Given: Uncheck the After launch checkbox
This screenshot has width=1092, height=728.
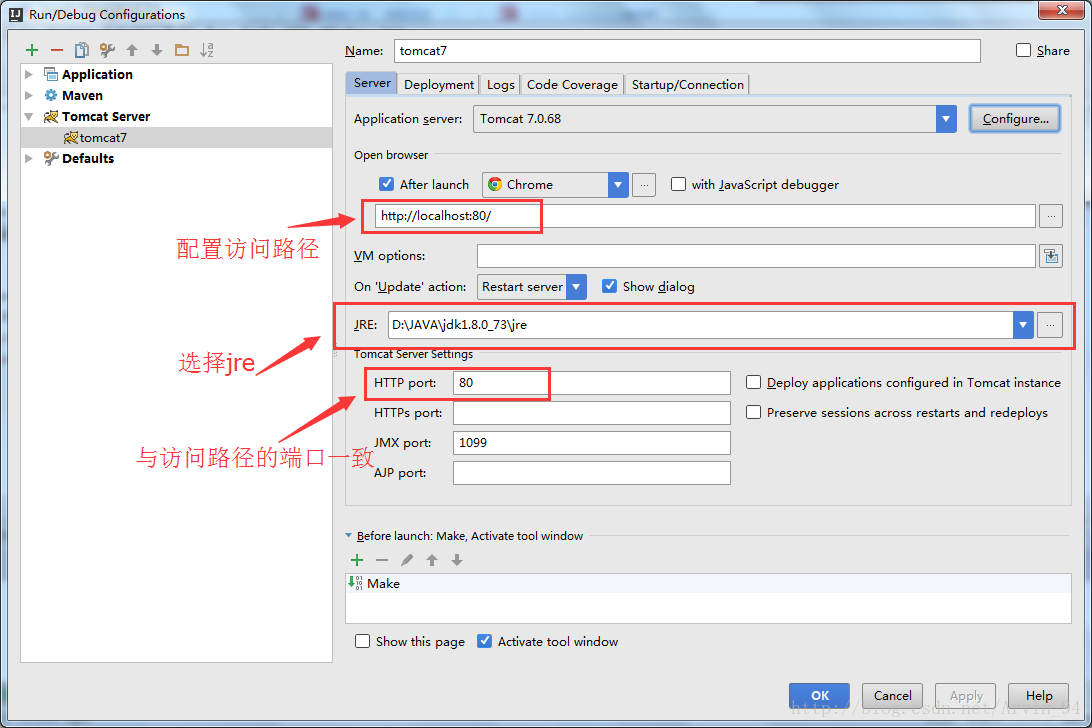Looking at the screenshot, I should point(387,184).
